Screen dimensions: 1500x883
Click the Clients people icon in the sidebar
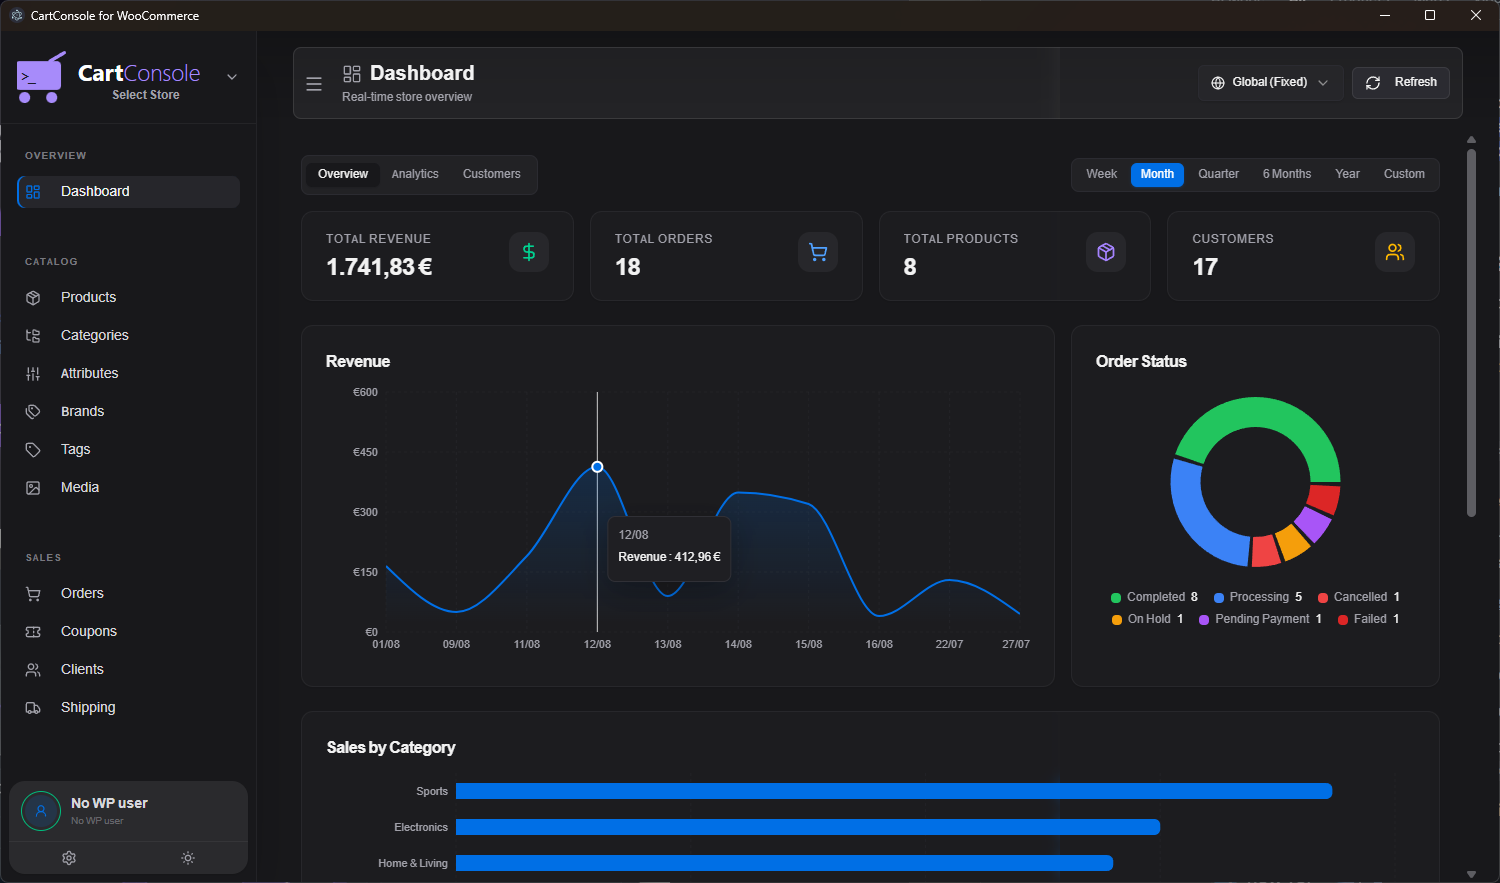click(33, 670)
